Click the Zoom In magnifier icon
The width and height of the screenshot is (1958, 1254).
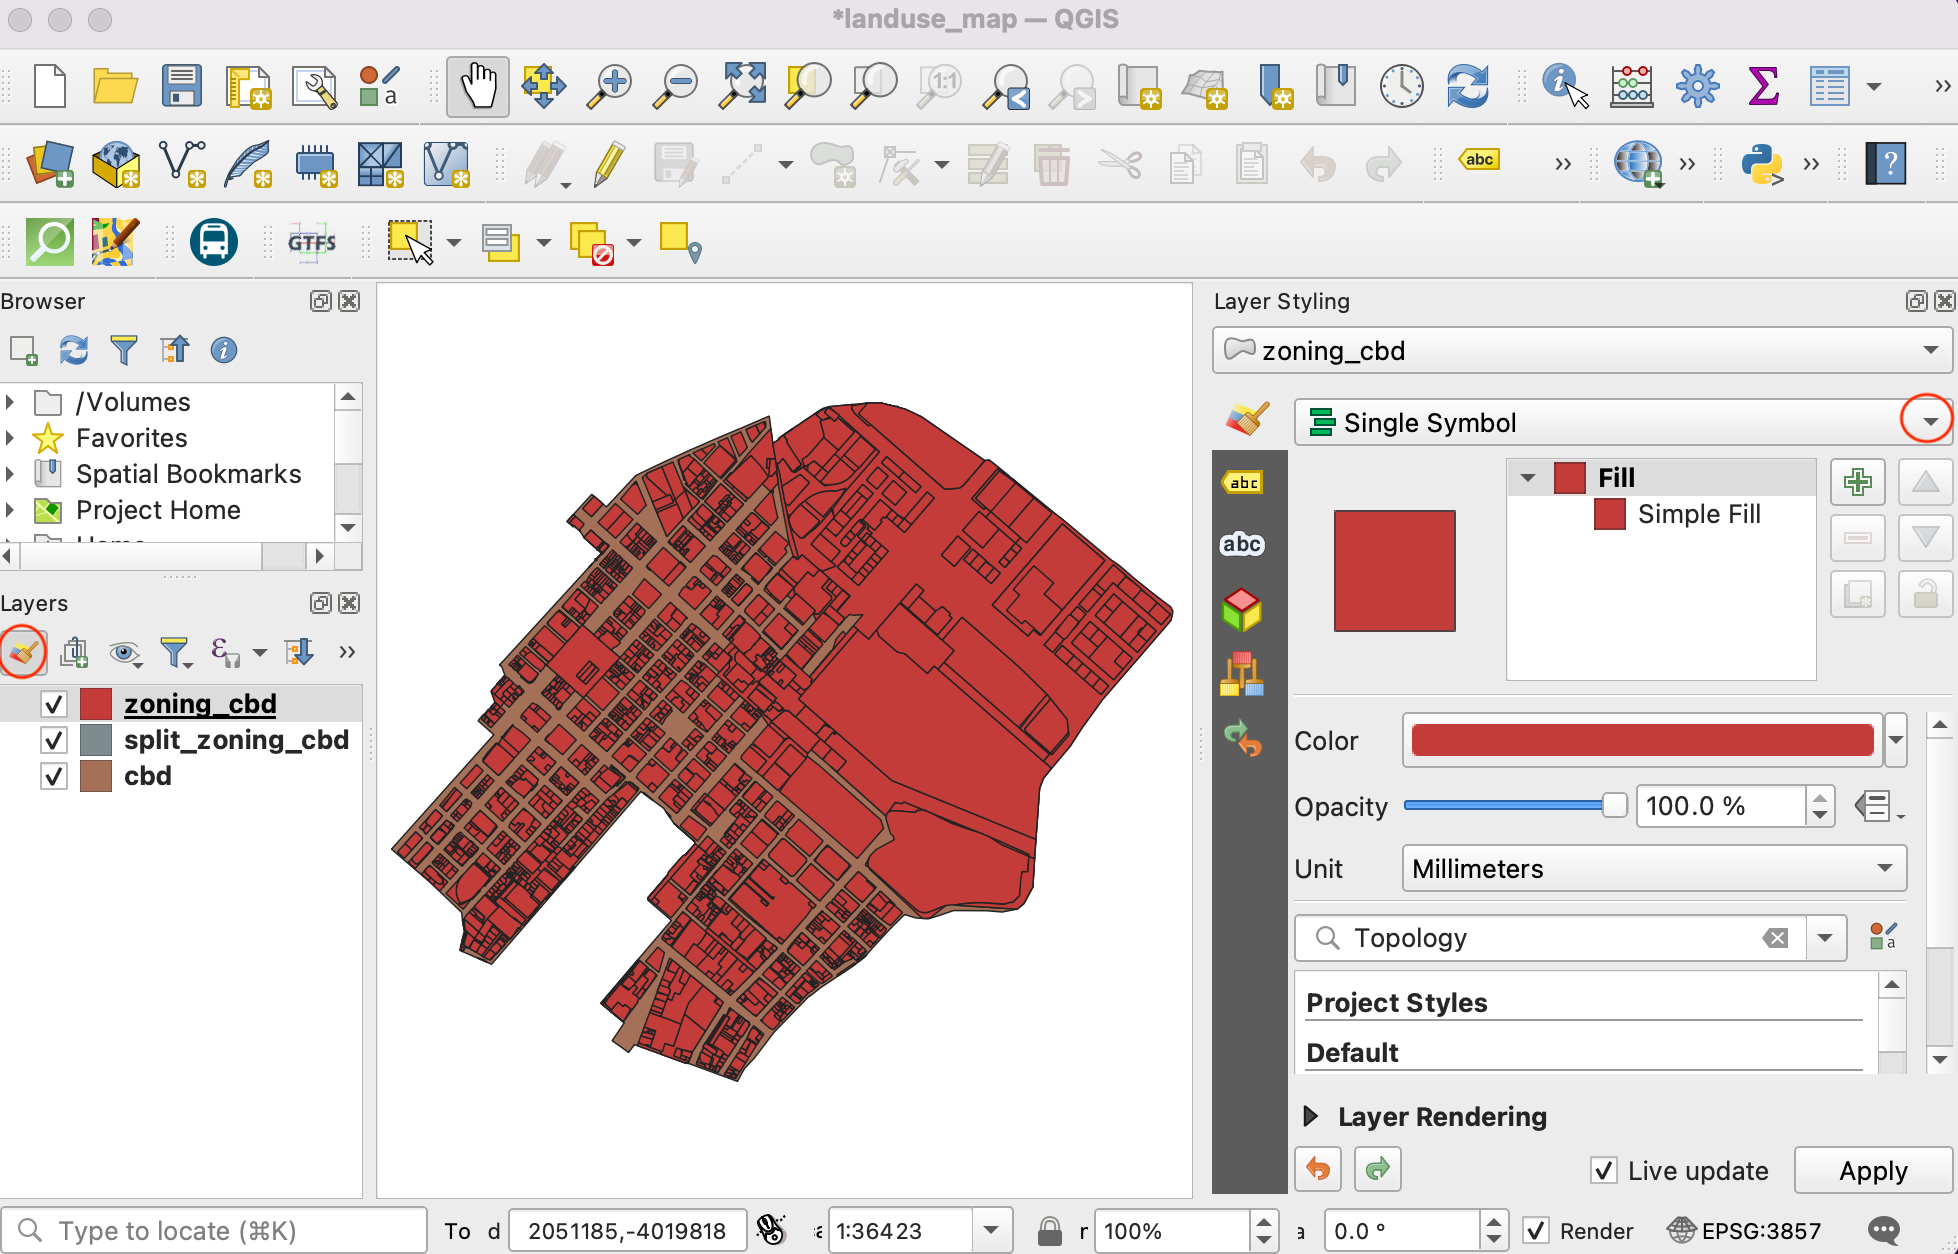coord(609,87)
